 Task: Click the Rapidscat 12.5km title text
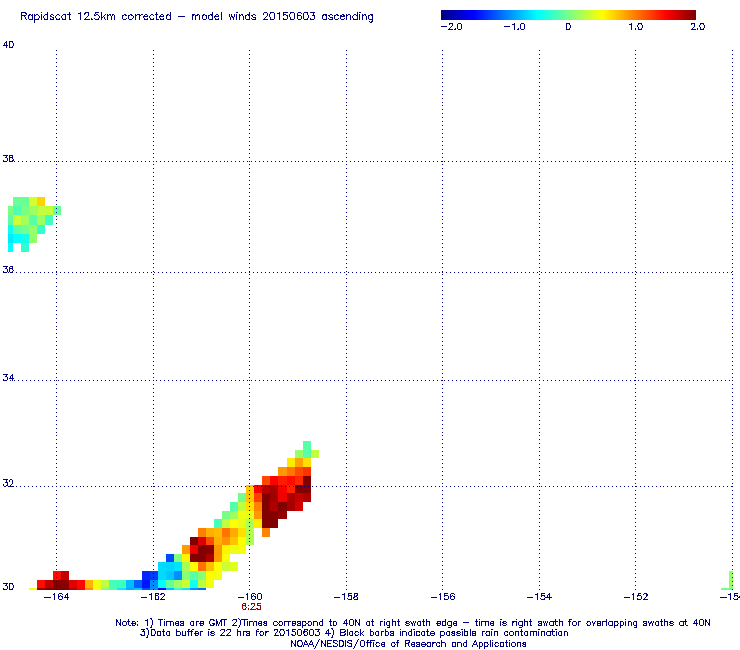coord(197,17)
